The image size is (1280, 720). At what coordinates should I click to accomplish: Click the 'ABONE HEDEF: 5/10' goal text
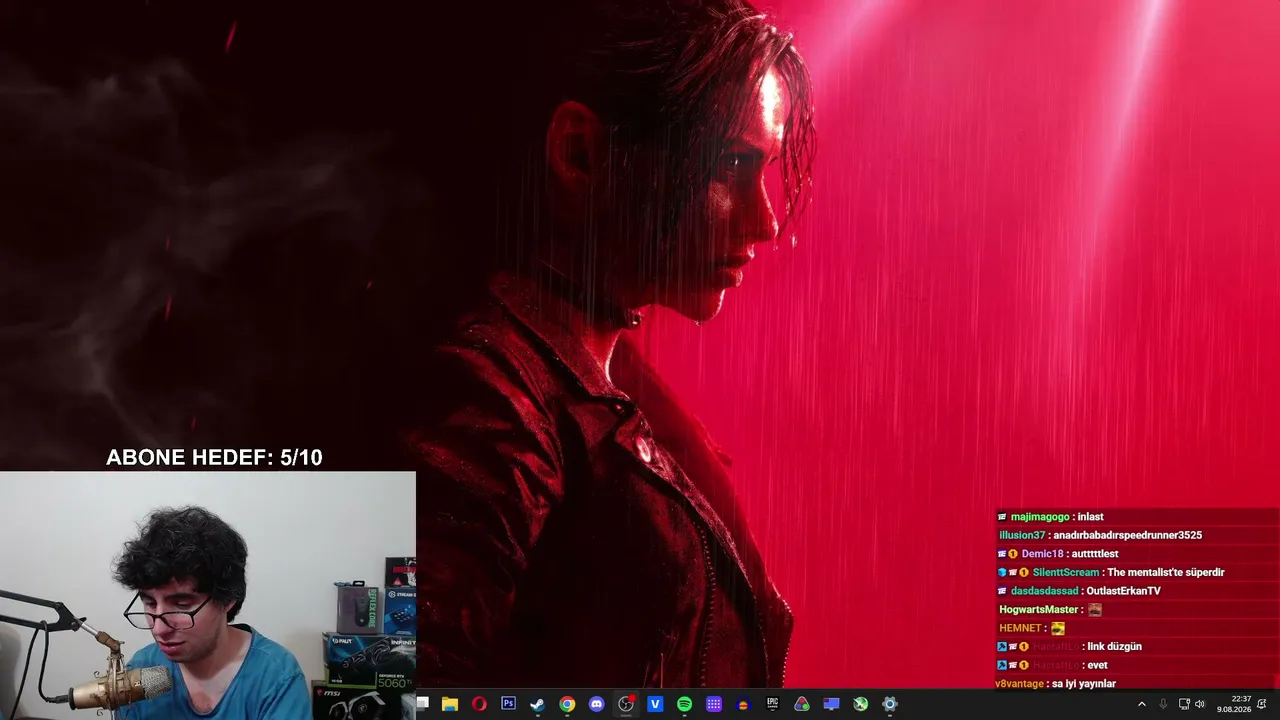pos(214,458)
